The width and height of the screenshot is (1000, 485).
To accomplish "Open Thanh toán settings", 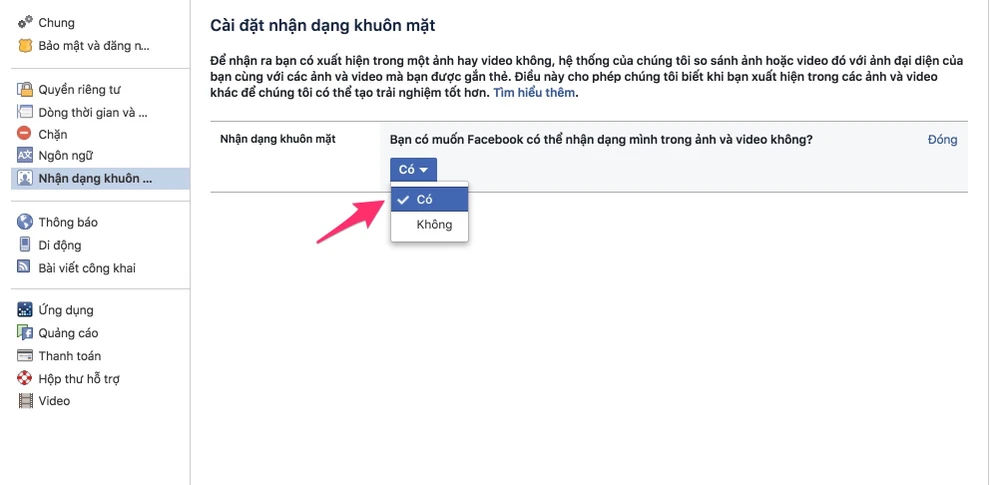I will pyautogui.click(x=70, y=355).
